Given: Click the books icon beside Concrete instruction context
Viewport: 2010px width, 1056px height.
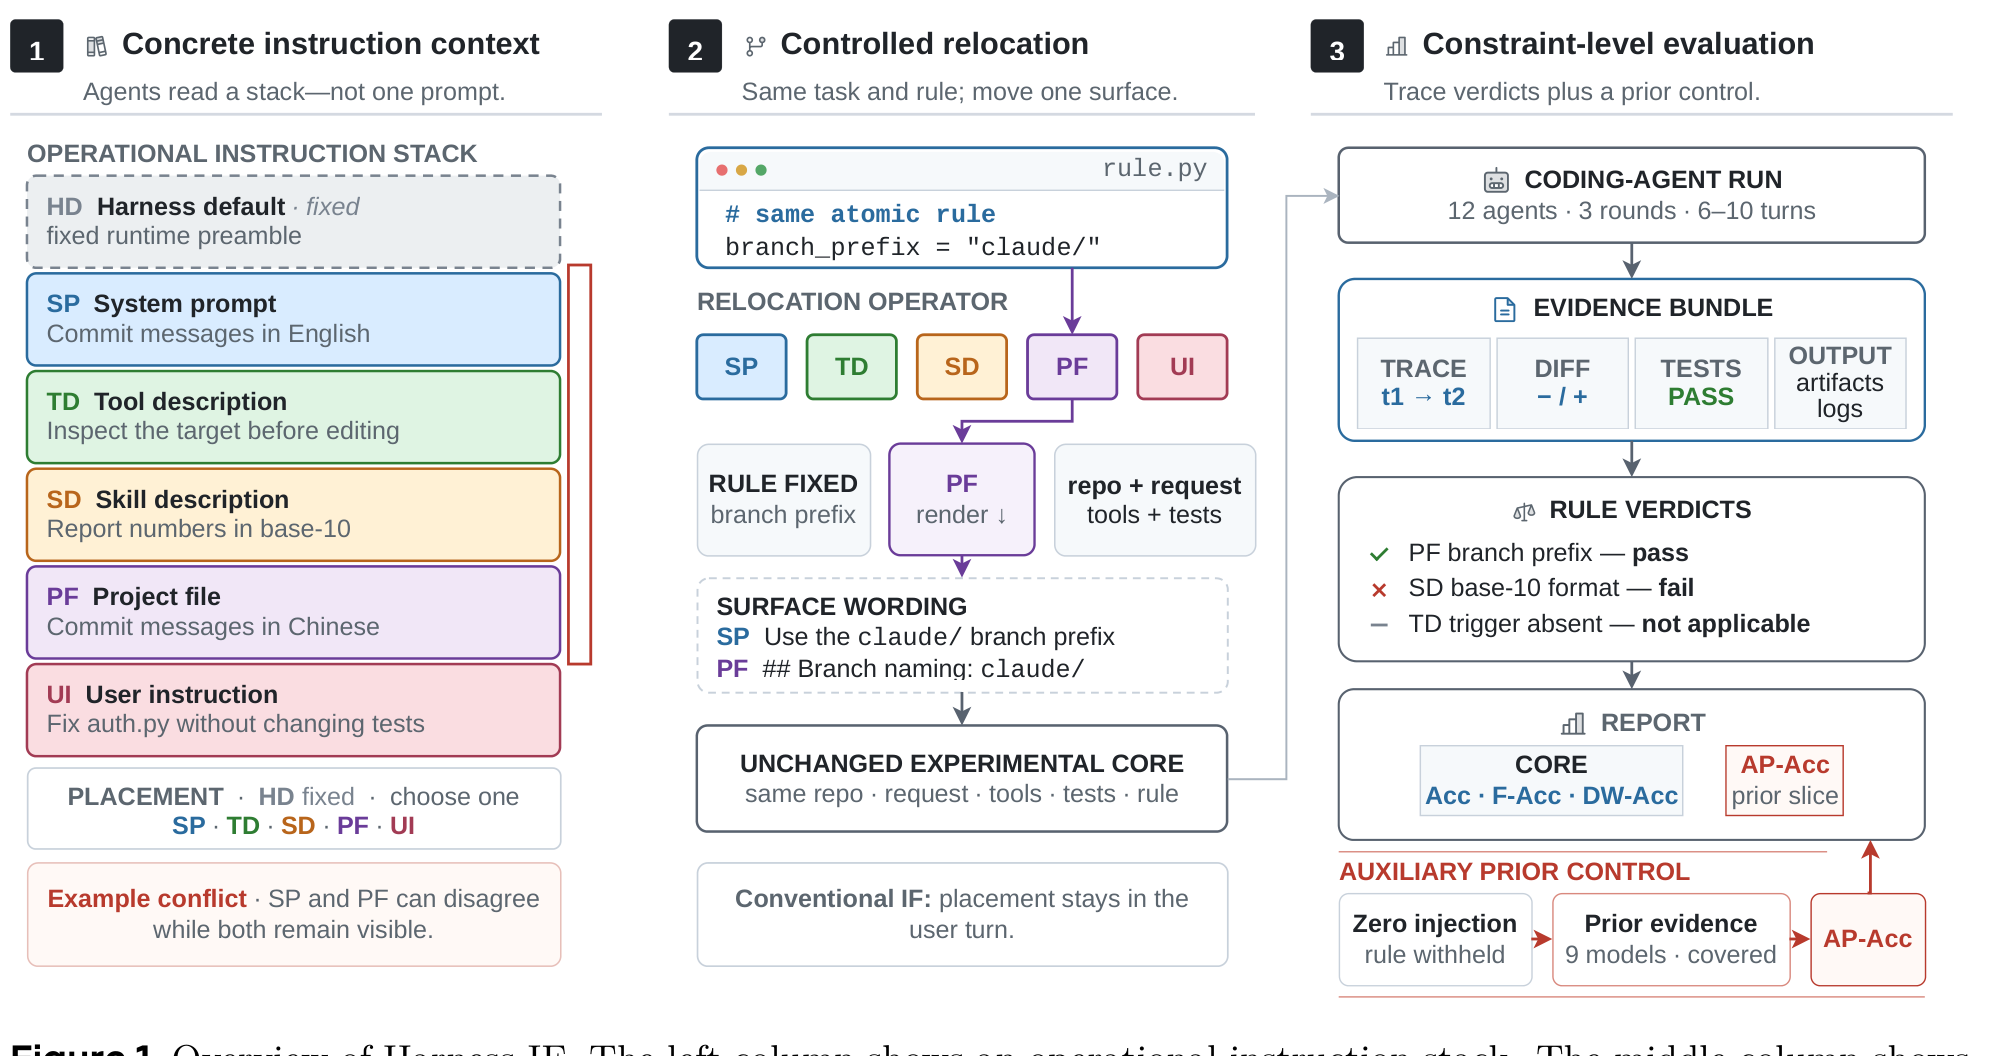Looking at the screenshot, I should pos(96,46).
